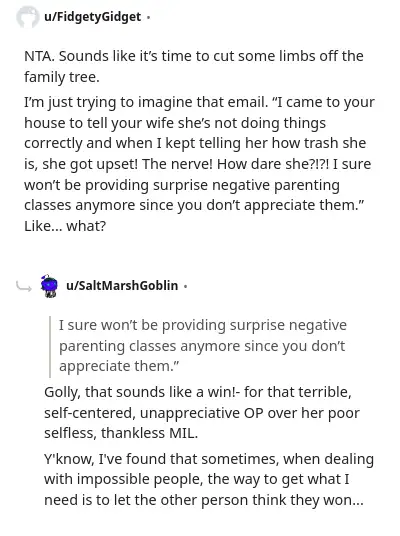The image size is (400, 536).
Task: Open the u/FidgetyGidget profile link
Action: tap(92, 17)
